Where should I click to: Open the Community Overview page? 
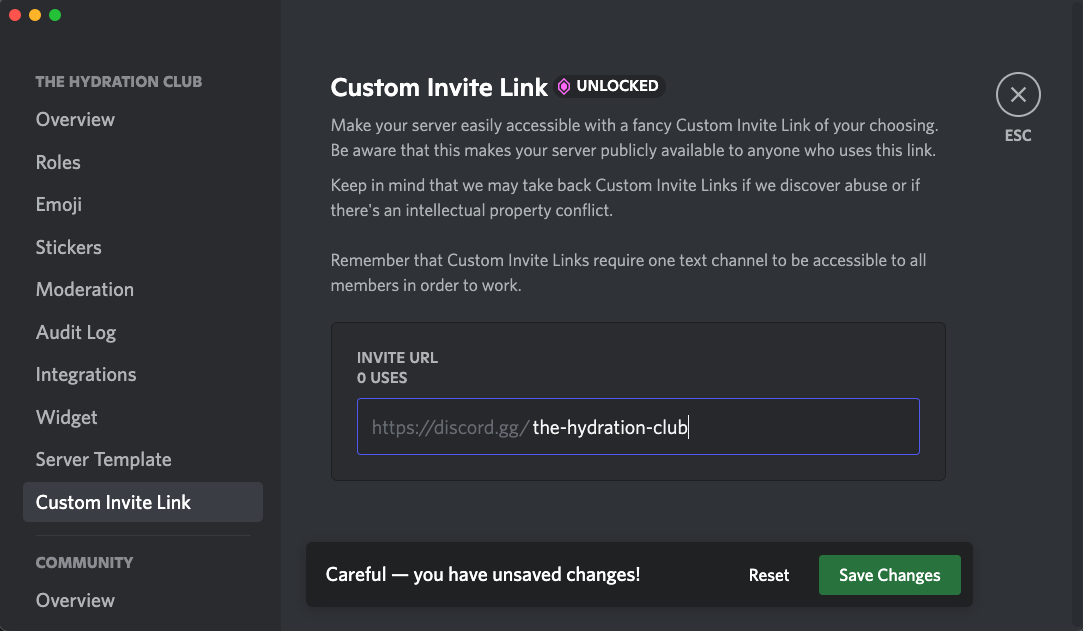[x=75, y=600]
